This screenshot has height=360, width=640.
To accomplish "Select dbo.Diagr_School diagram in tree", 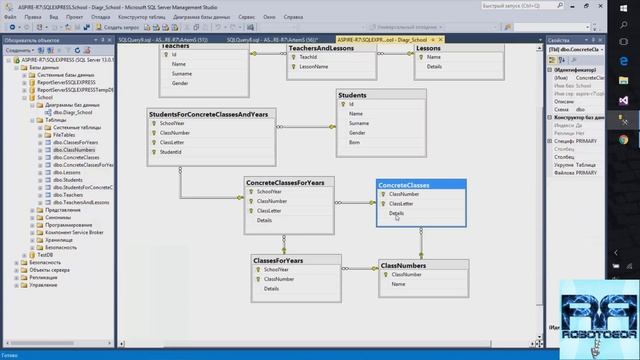I will pos(73,112).
